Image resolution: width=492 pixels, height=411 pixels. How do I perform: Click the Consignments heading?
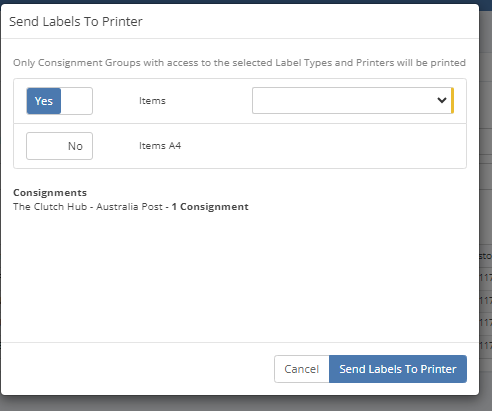coord(50,193)
